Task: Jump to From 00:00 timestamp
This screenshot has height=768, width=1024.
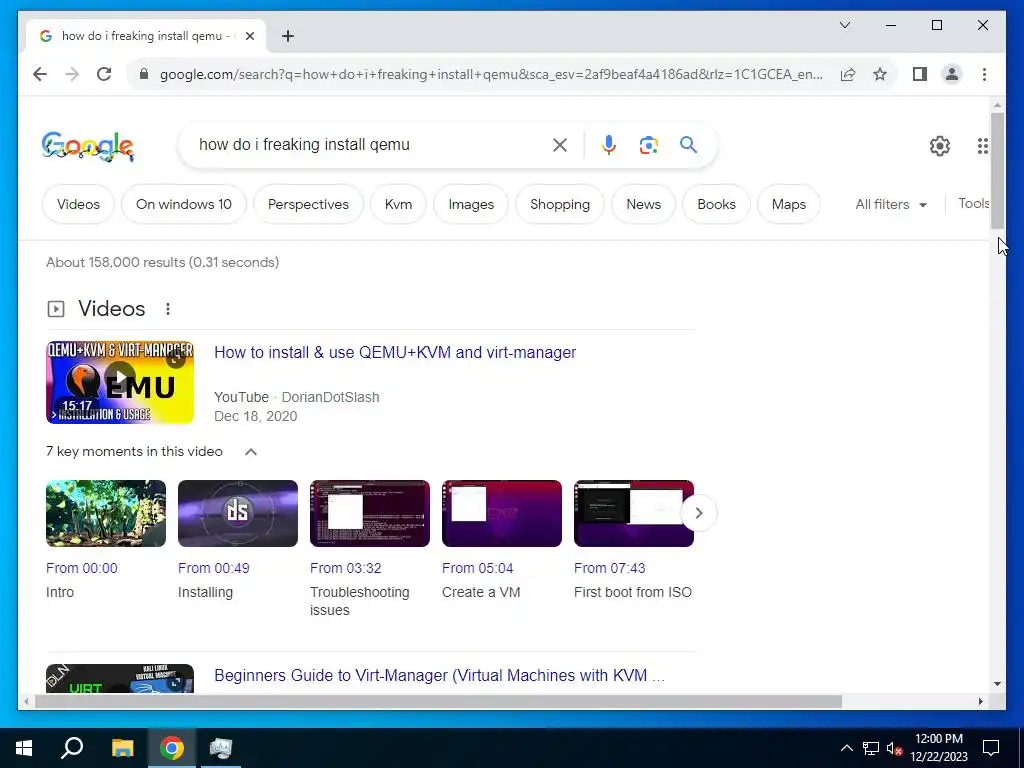Action: coord(82,568)
